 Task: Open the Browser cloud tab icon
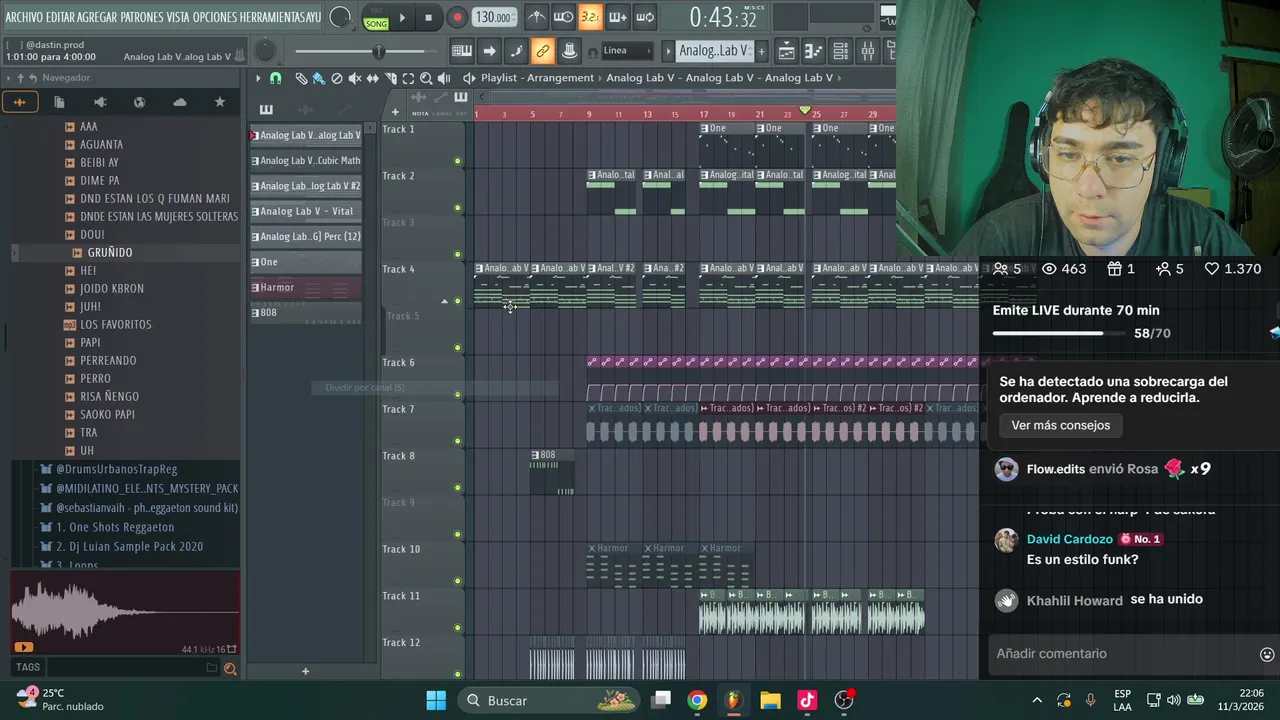(180, 102)
